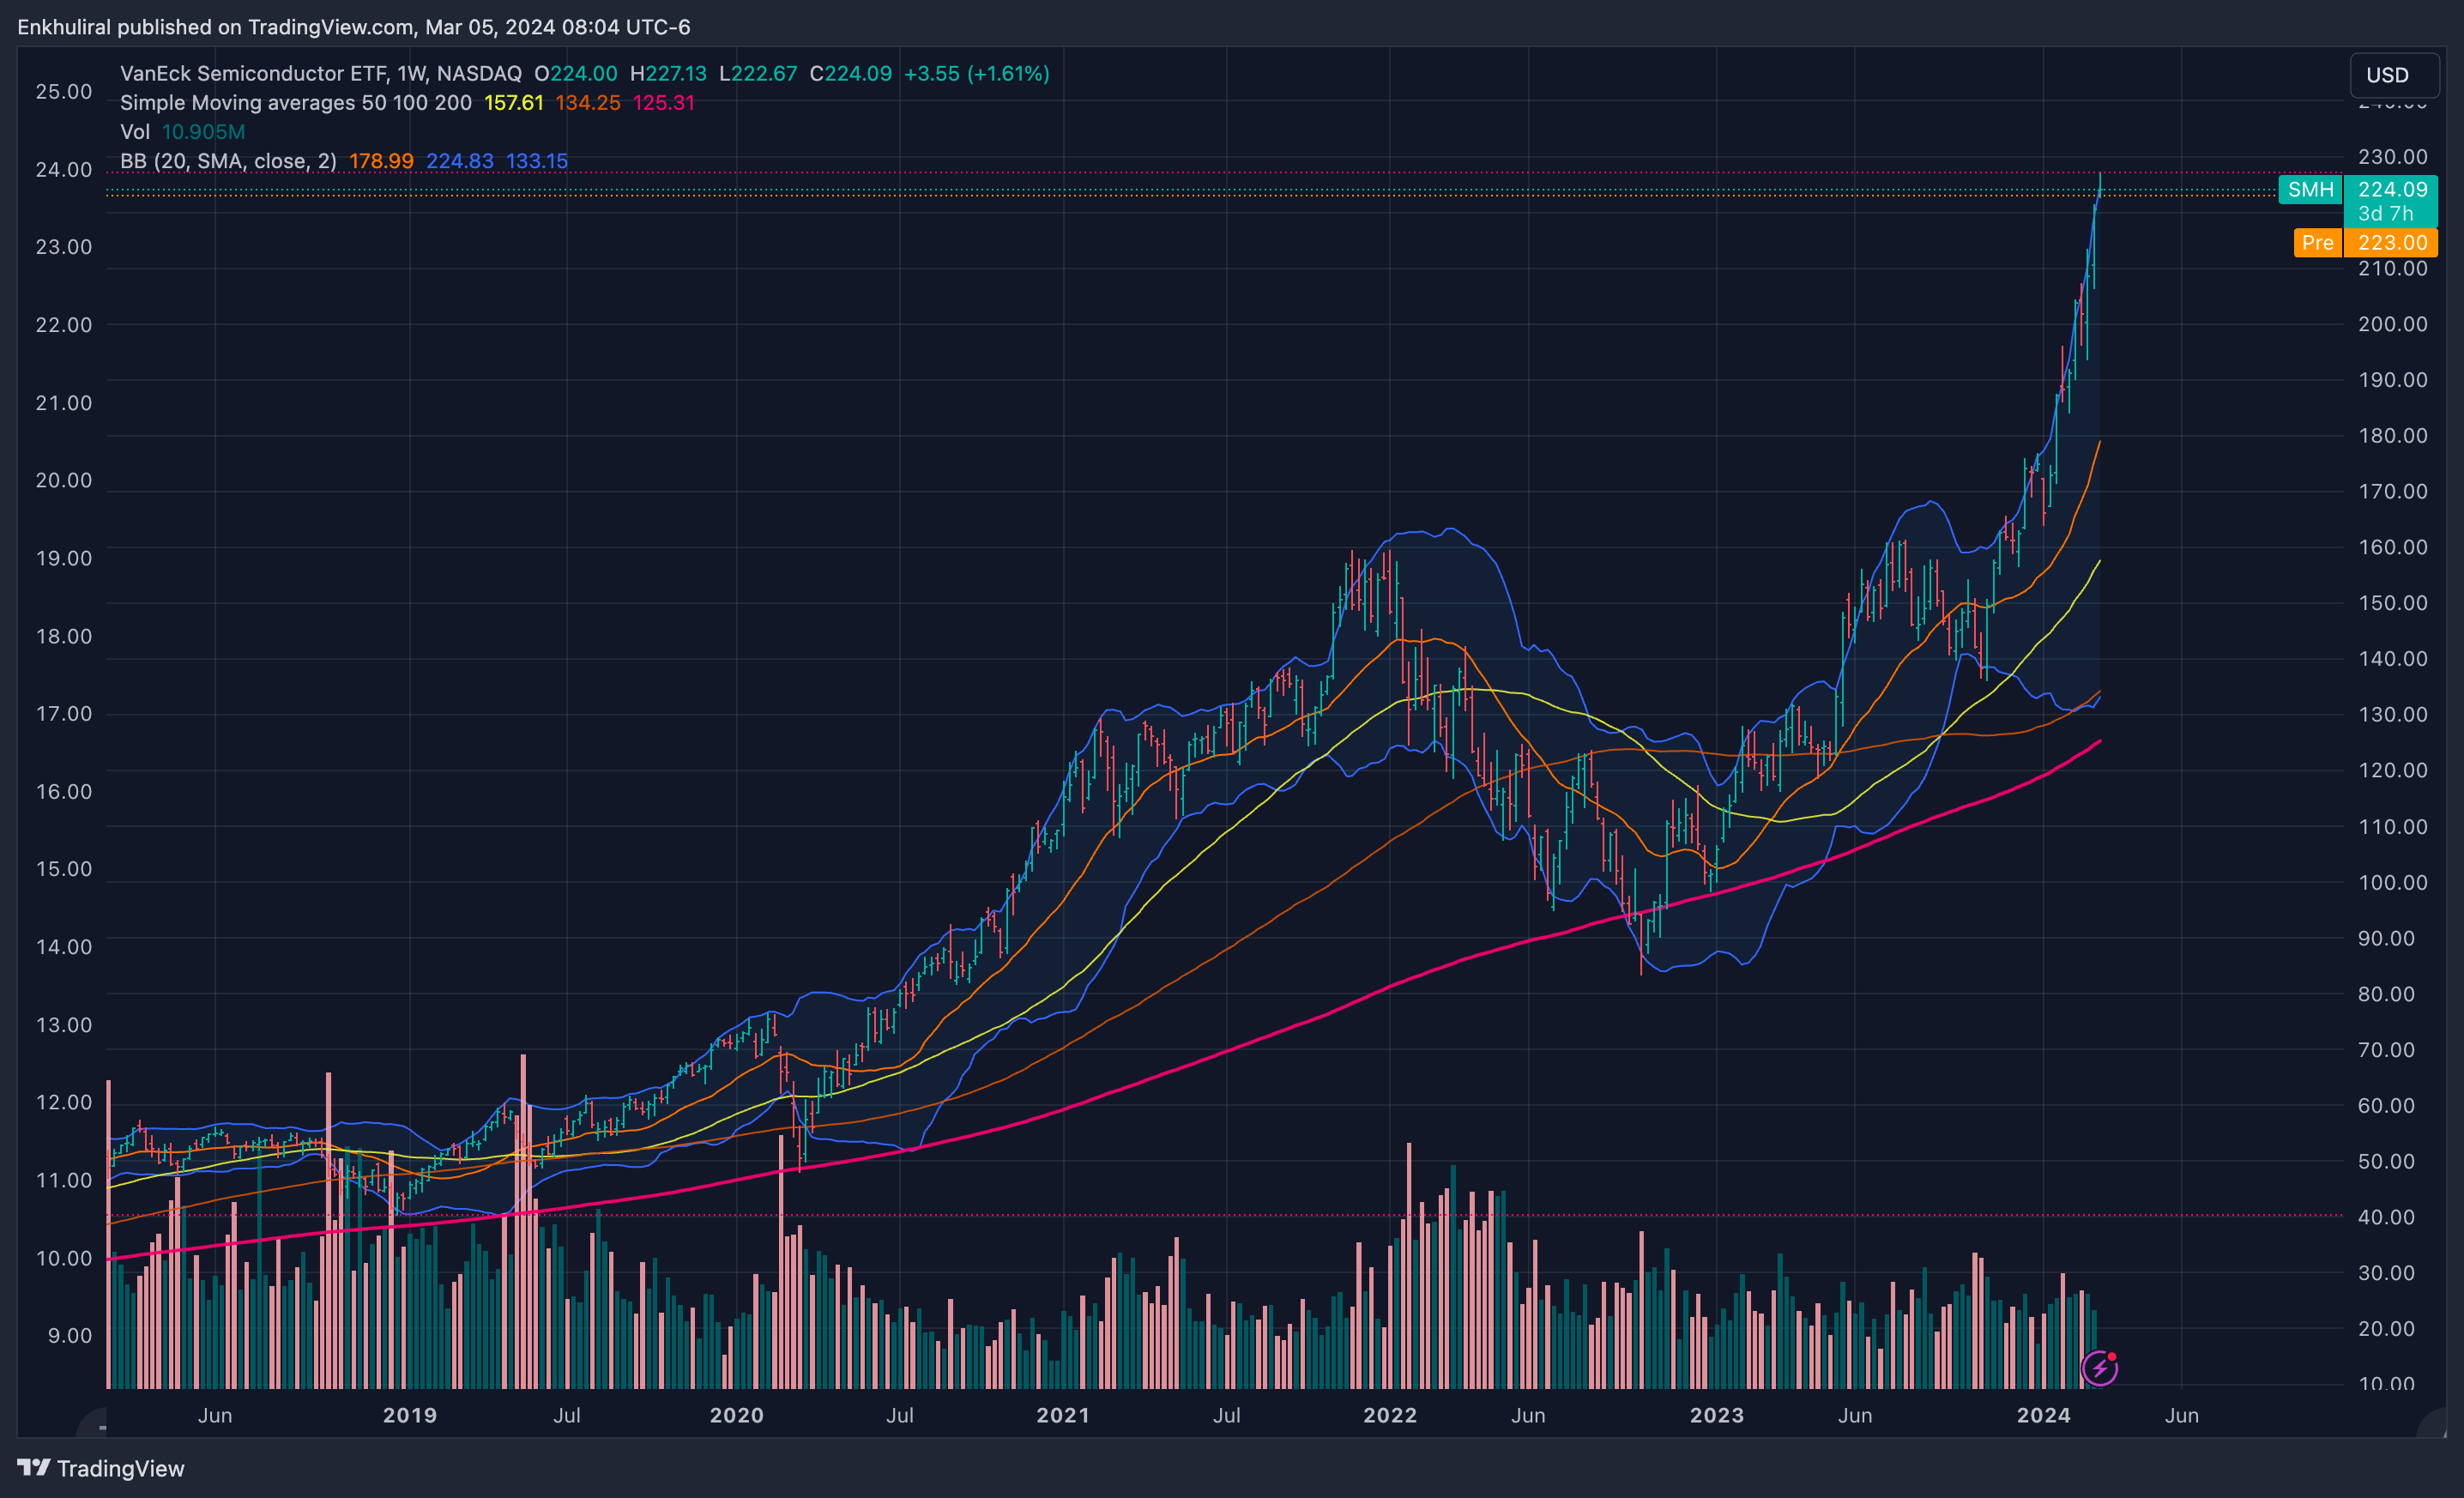Click the 17.00 label on left scale
This screenshot has width=2464, height=1498.
click(63, 714)
